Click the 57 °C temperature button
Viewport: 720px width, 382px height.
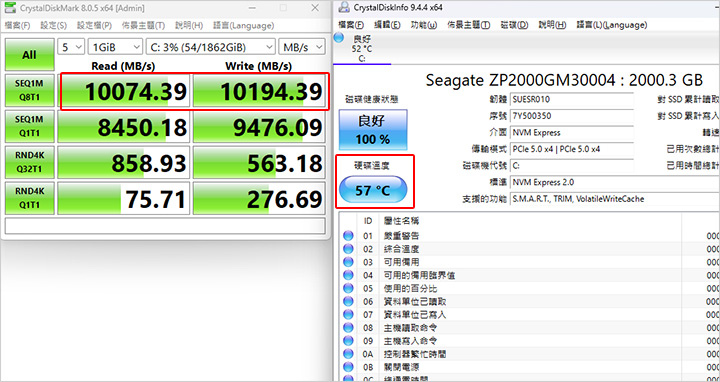[373, 190]
